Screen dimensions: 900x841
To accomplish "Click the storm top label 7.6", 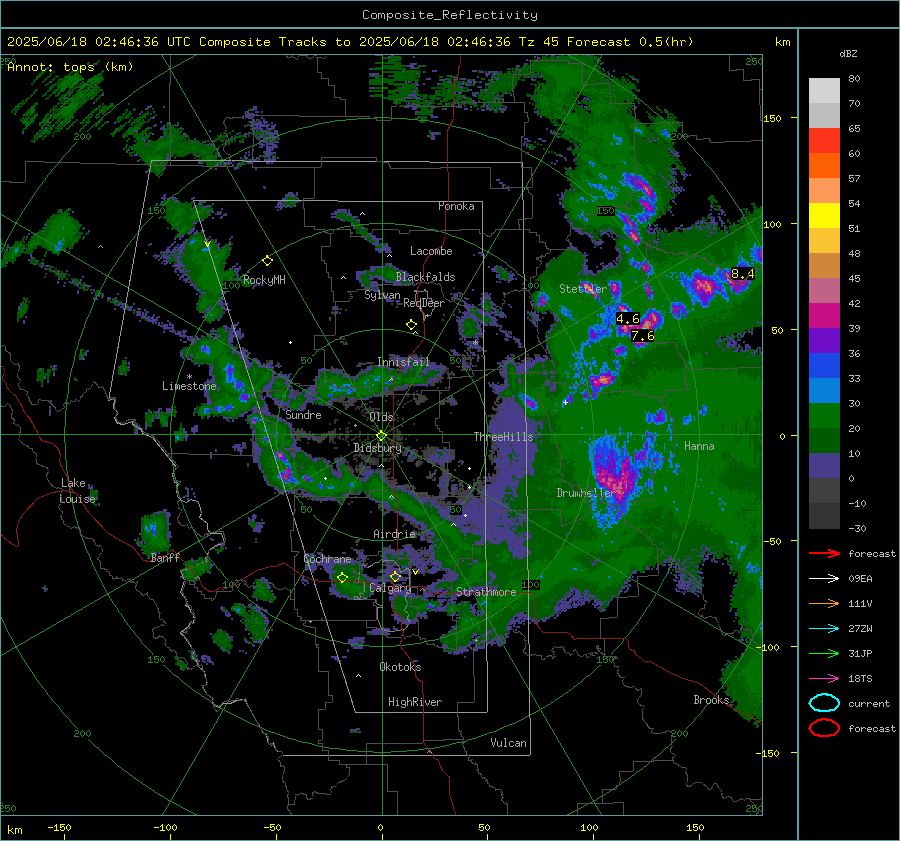I will click(x=642, y=336).
